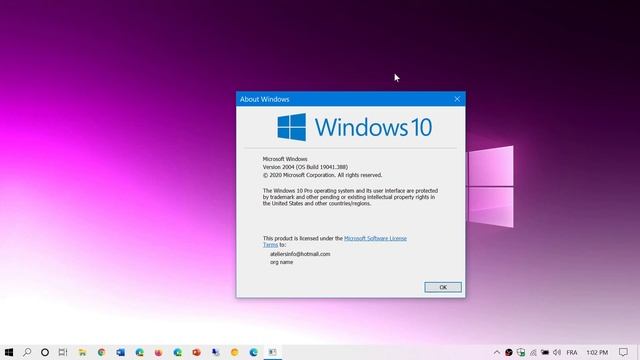Screen dimensions: 640x360
Task: Check the battery status tray icon
Action: (545, 352)
